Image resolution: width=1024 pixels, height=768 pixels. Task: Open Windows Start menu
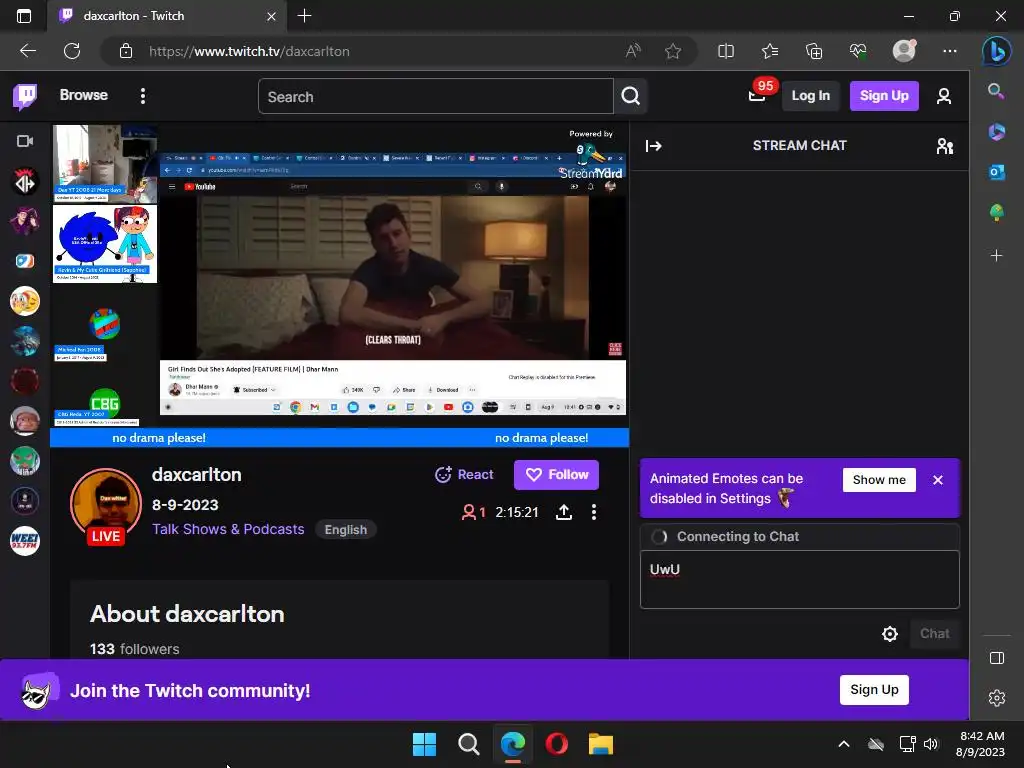pyautogui.click(x=424, y=744)
